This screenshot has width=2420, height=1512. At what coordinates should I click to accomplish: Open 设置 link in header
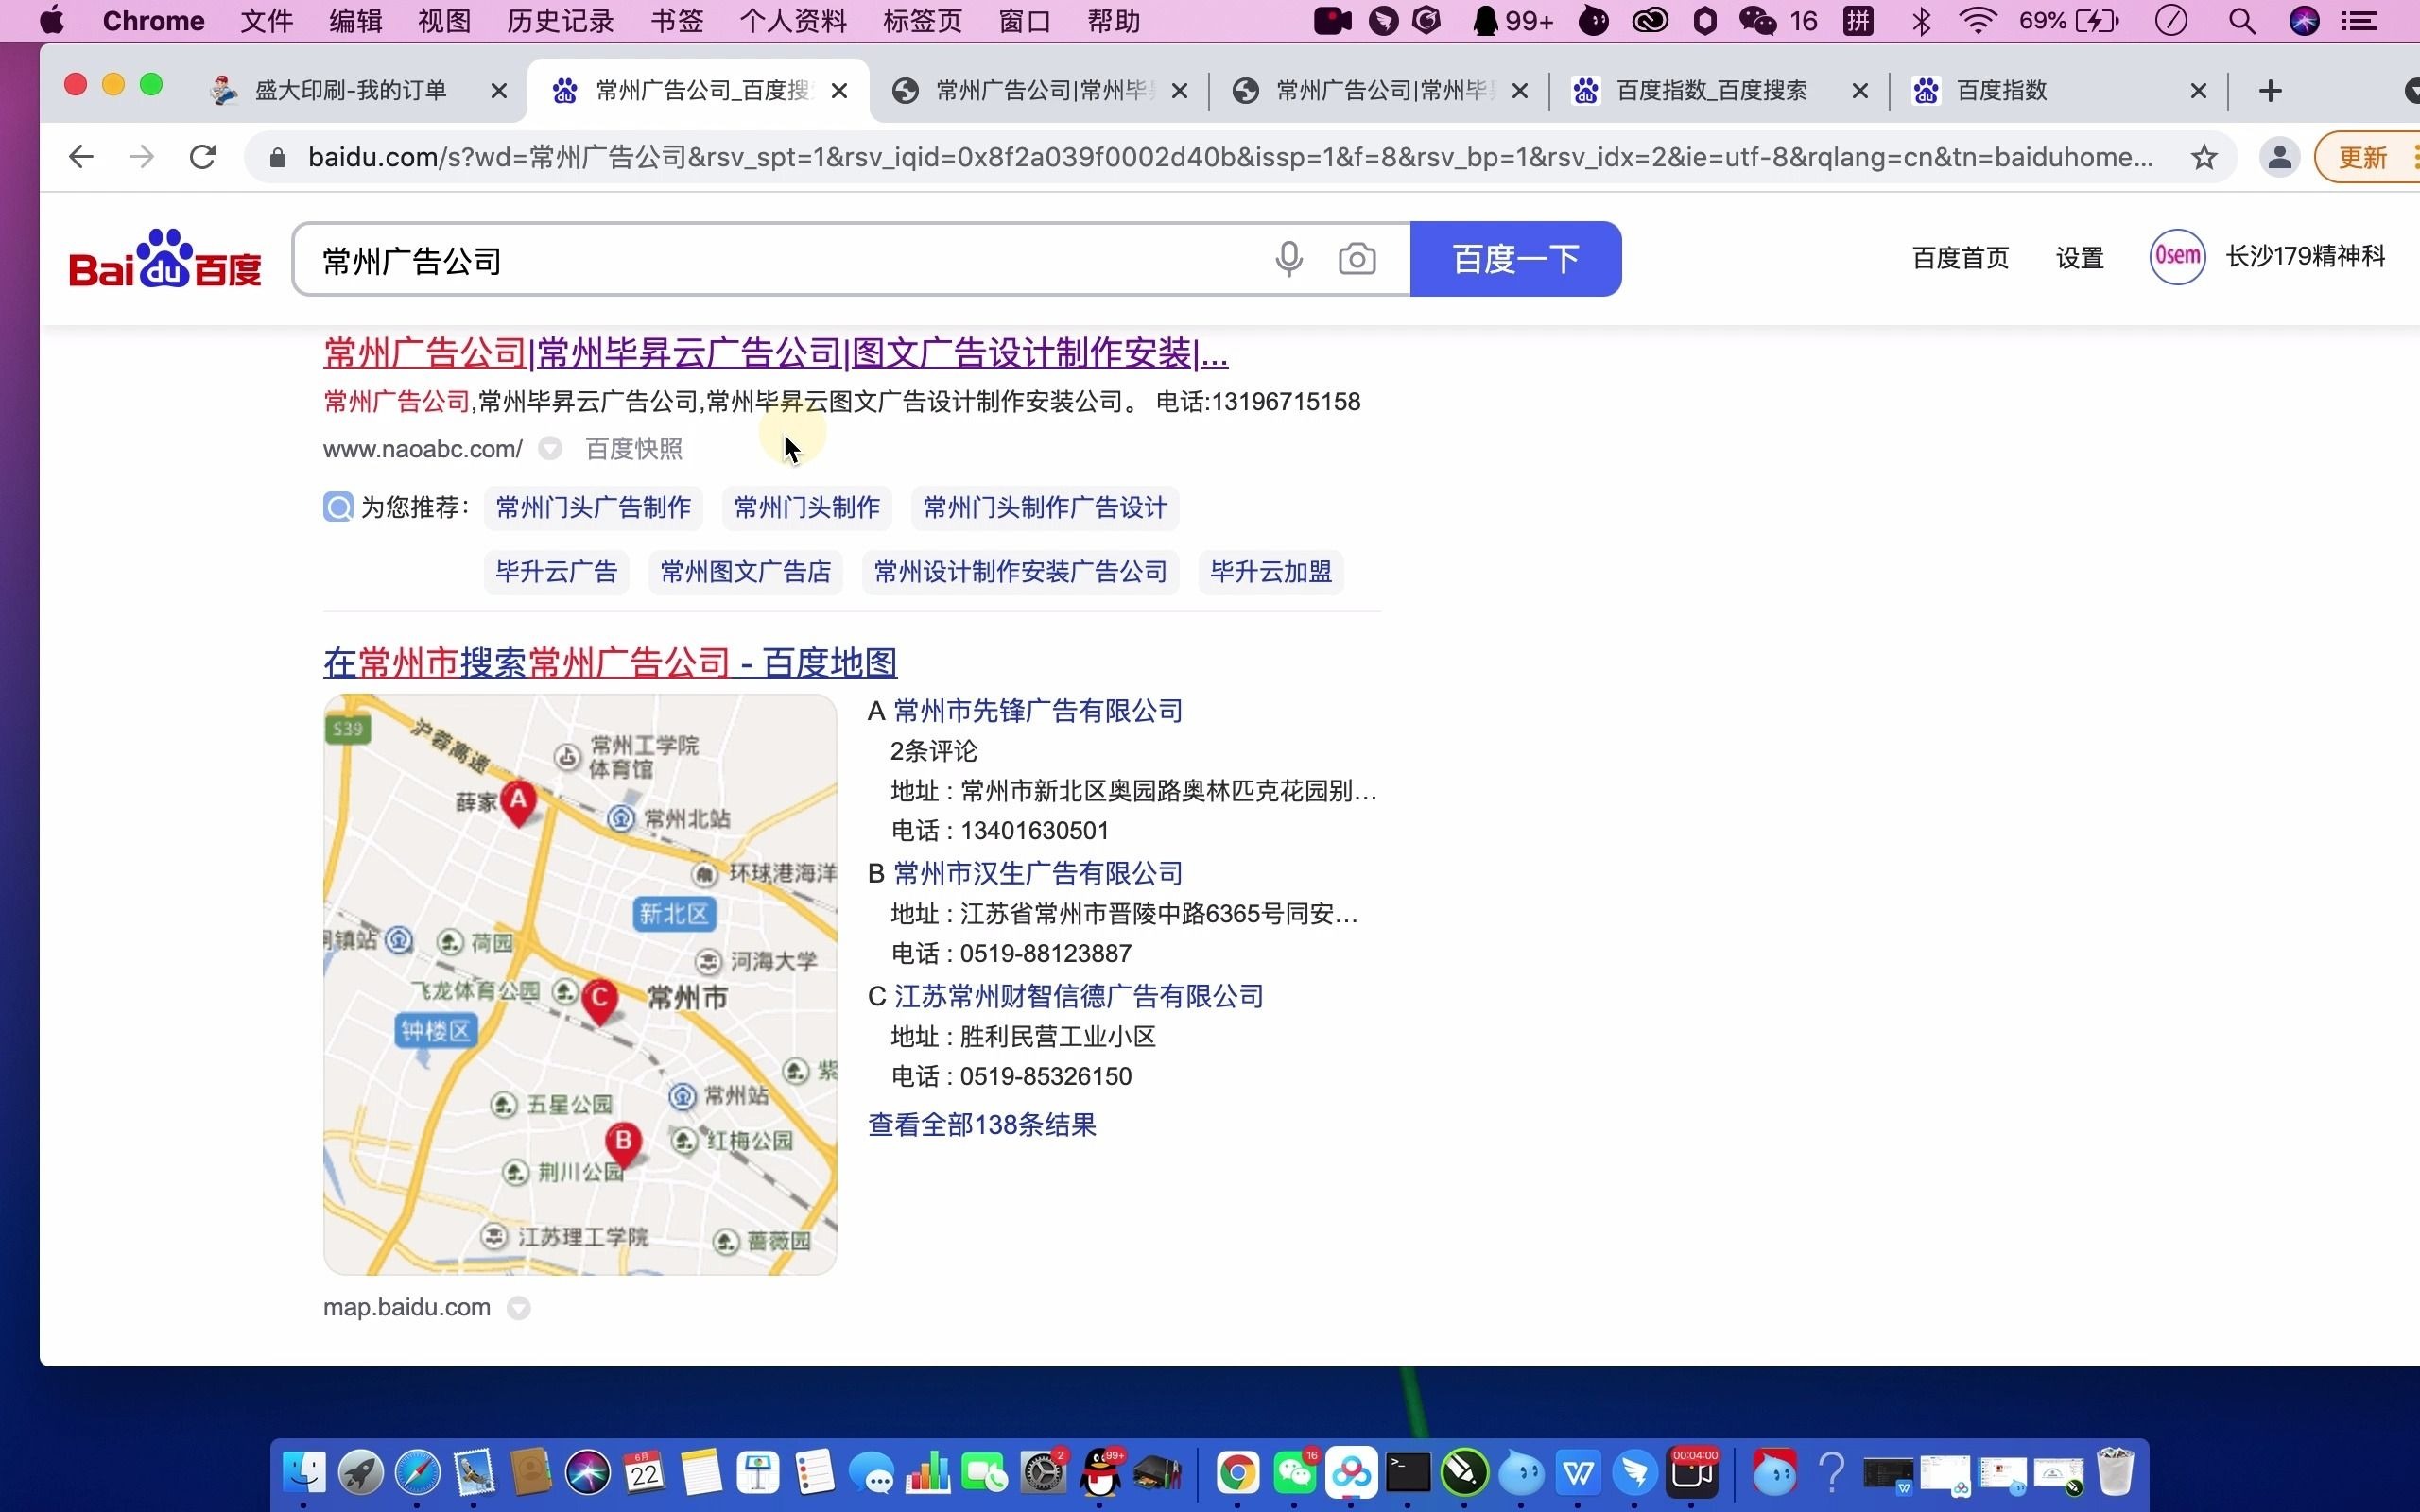(x=2080, y=258)
